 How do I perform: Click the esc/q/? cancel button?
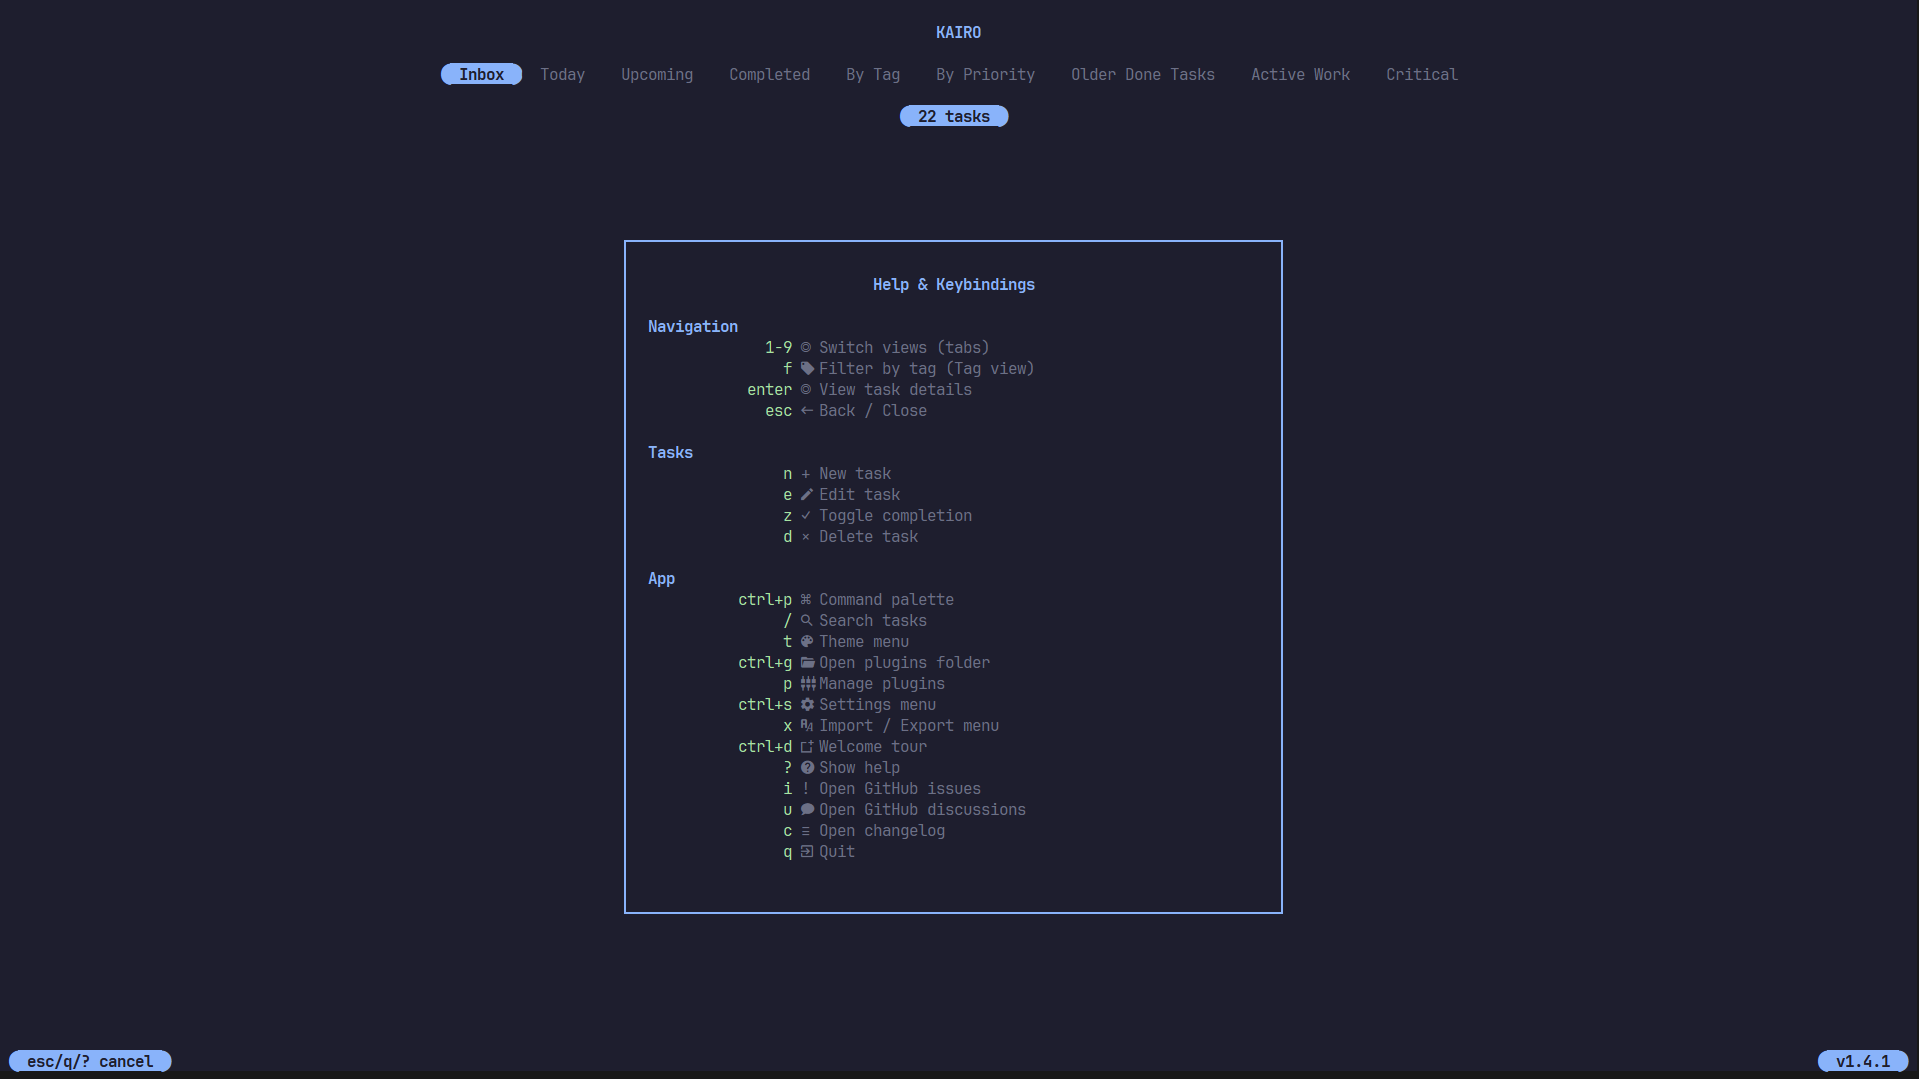[90, 1062]
